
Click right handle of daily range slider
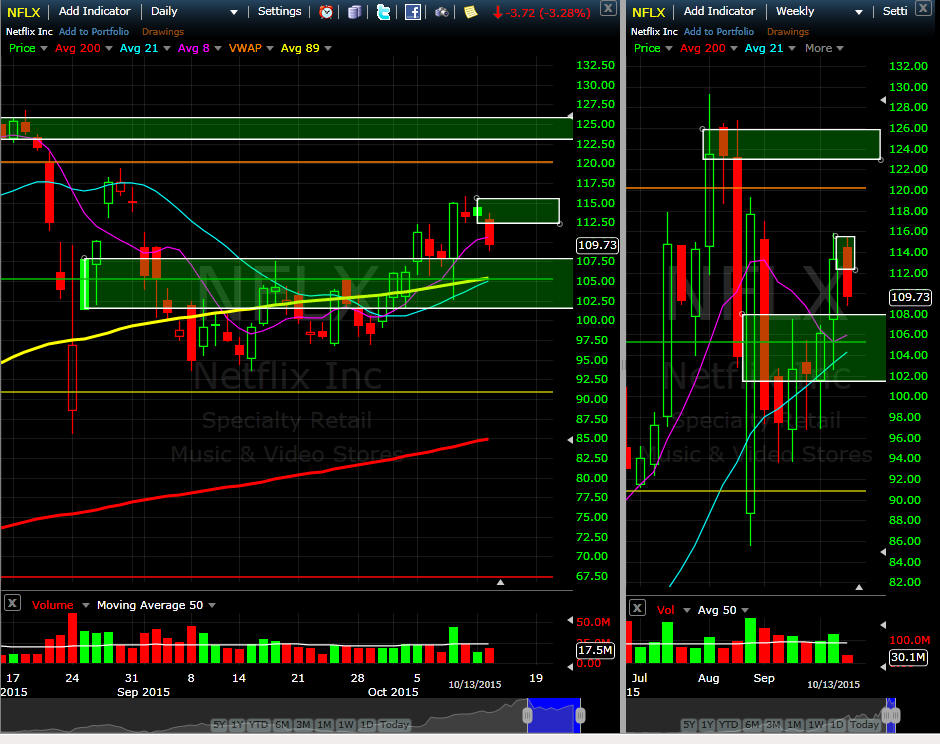580,715
